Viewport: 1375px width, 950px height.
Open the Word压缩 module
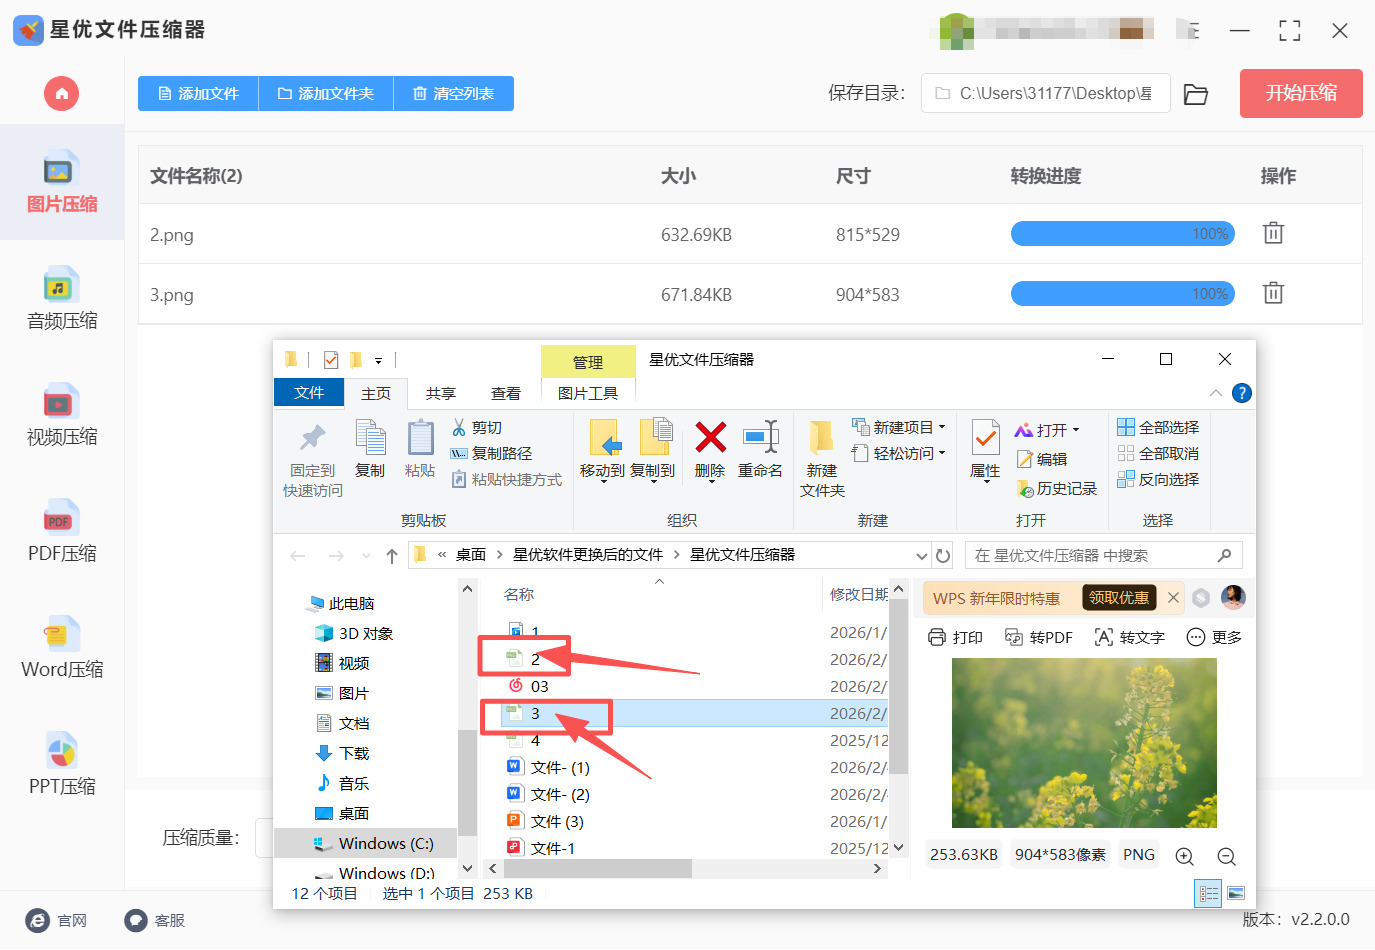62,648
